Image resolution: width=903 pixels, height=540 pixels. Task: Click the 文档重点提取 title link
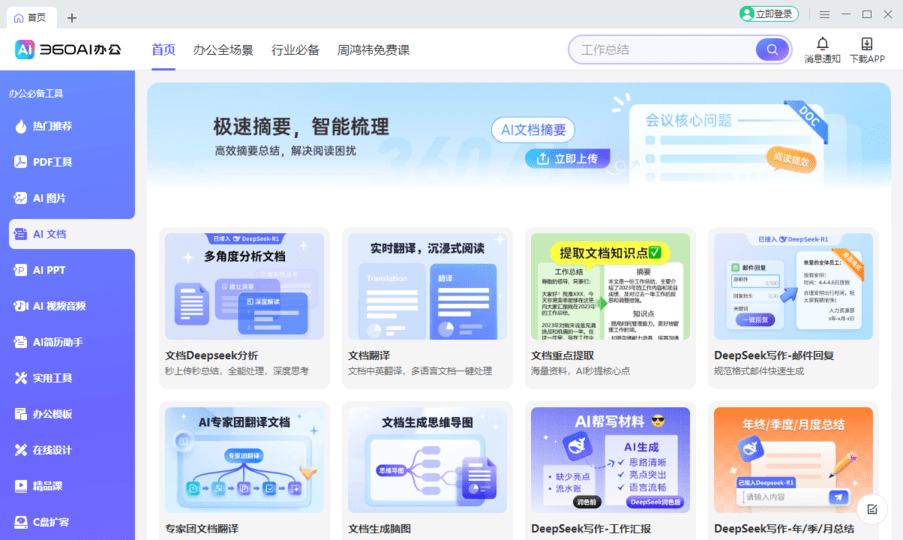coord(562,355)
